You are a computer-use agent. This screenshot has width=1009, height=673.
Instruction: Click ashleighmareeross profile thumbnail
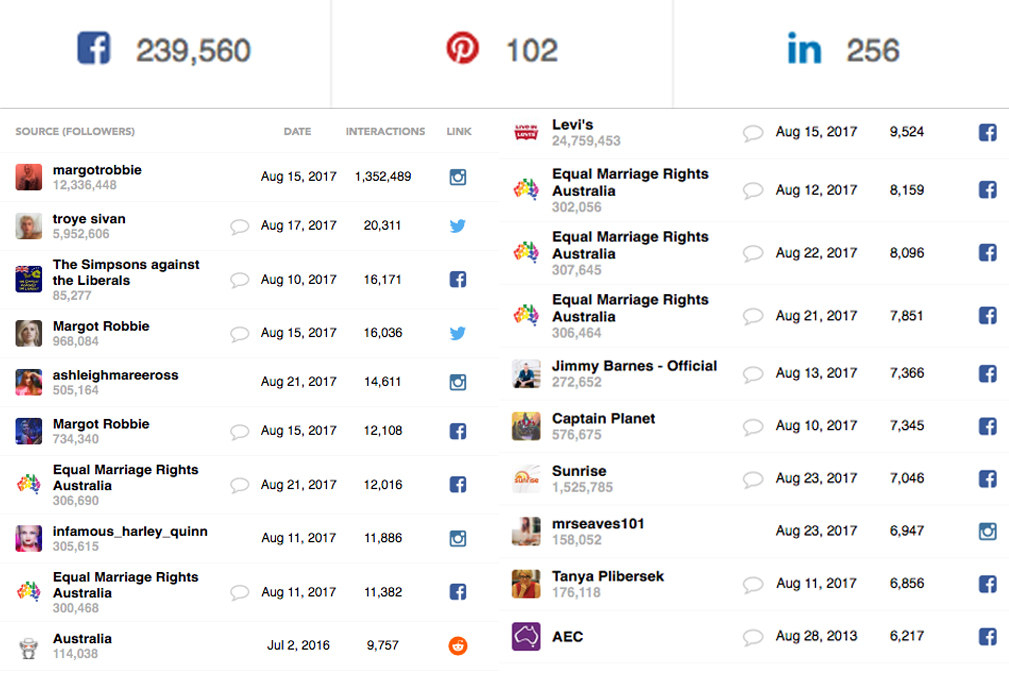29,382
